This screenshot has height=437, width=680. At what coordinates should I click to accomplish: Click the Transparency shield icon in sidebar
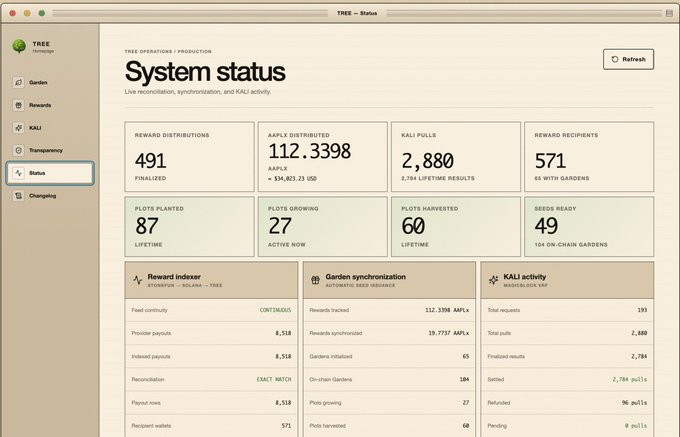[x=18, y=150]
